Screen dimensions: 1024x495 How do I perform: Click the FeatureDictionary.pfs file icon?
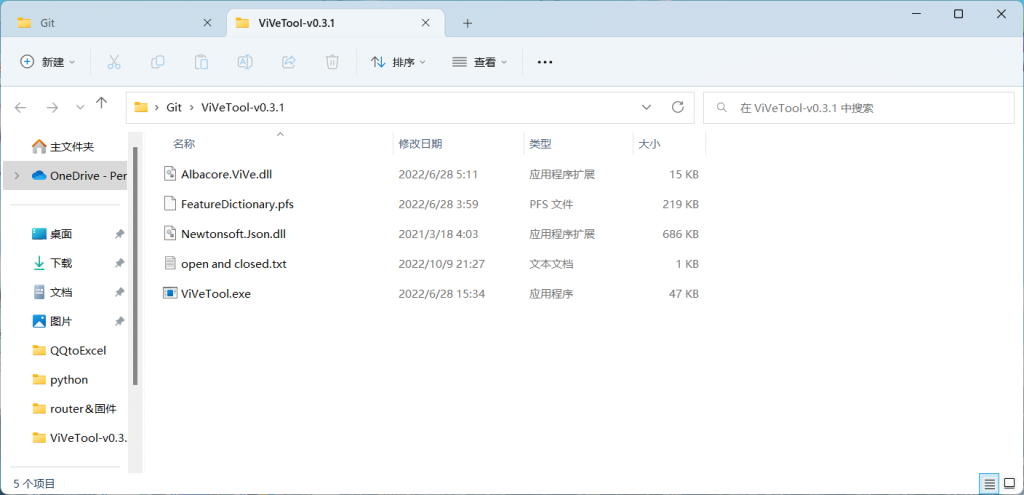170,204
